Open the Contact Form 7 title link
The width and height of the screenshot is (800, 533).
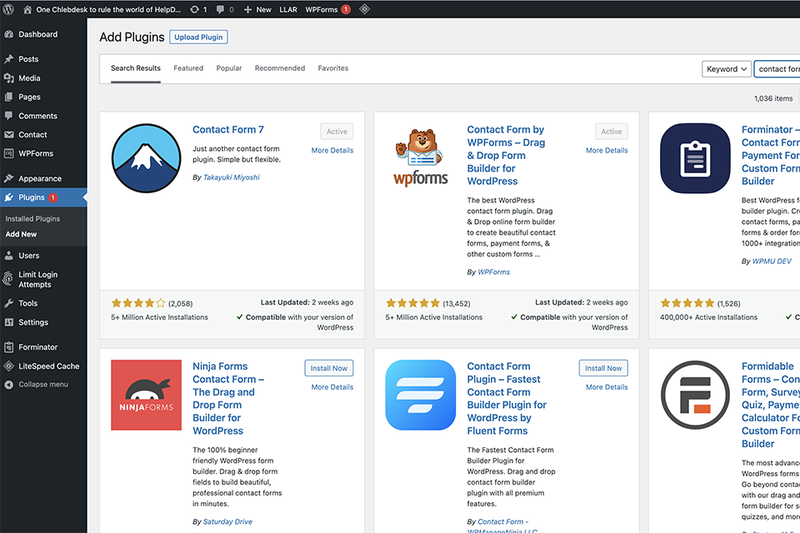click(228, 130)
